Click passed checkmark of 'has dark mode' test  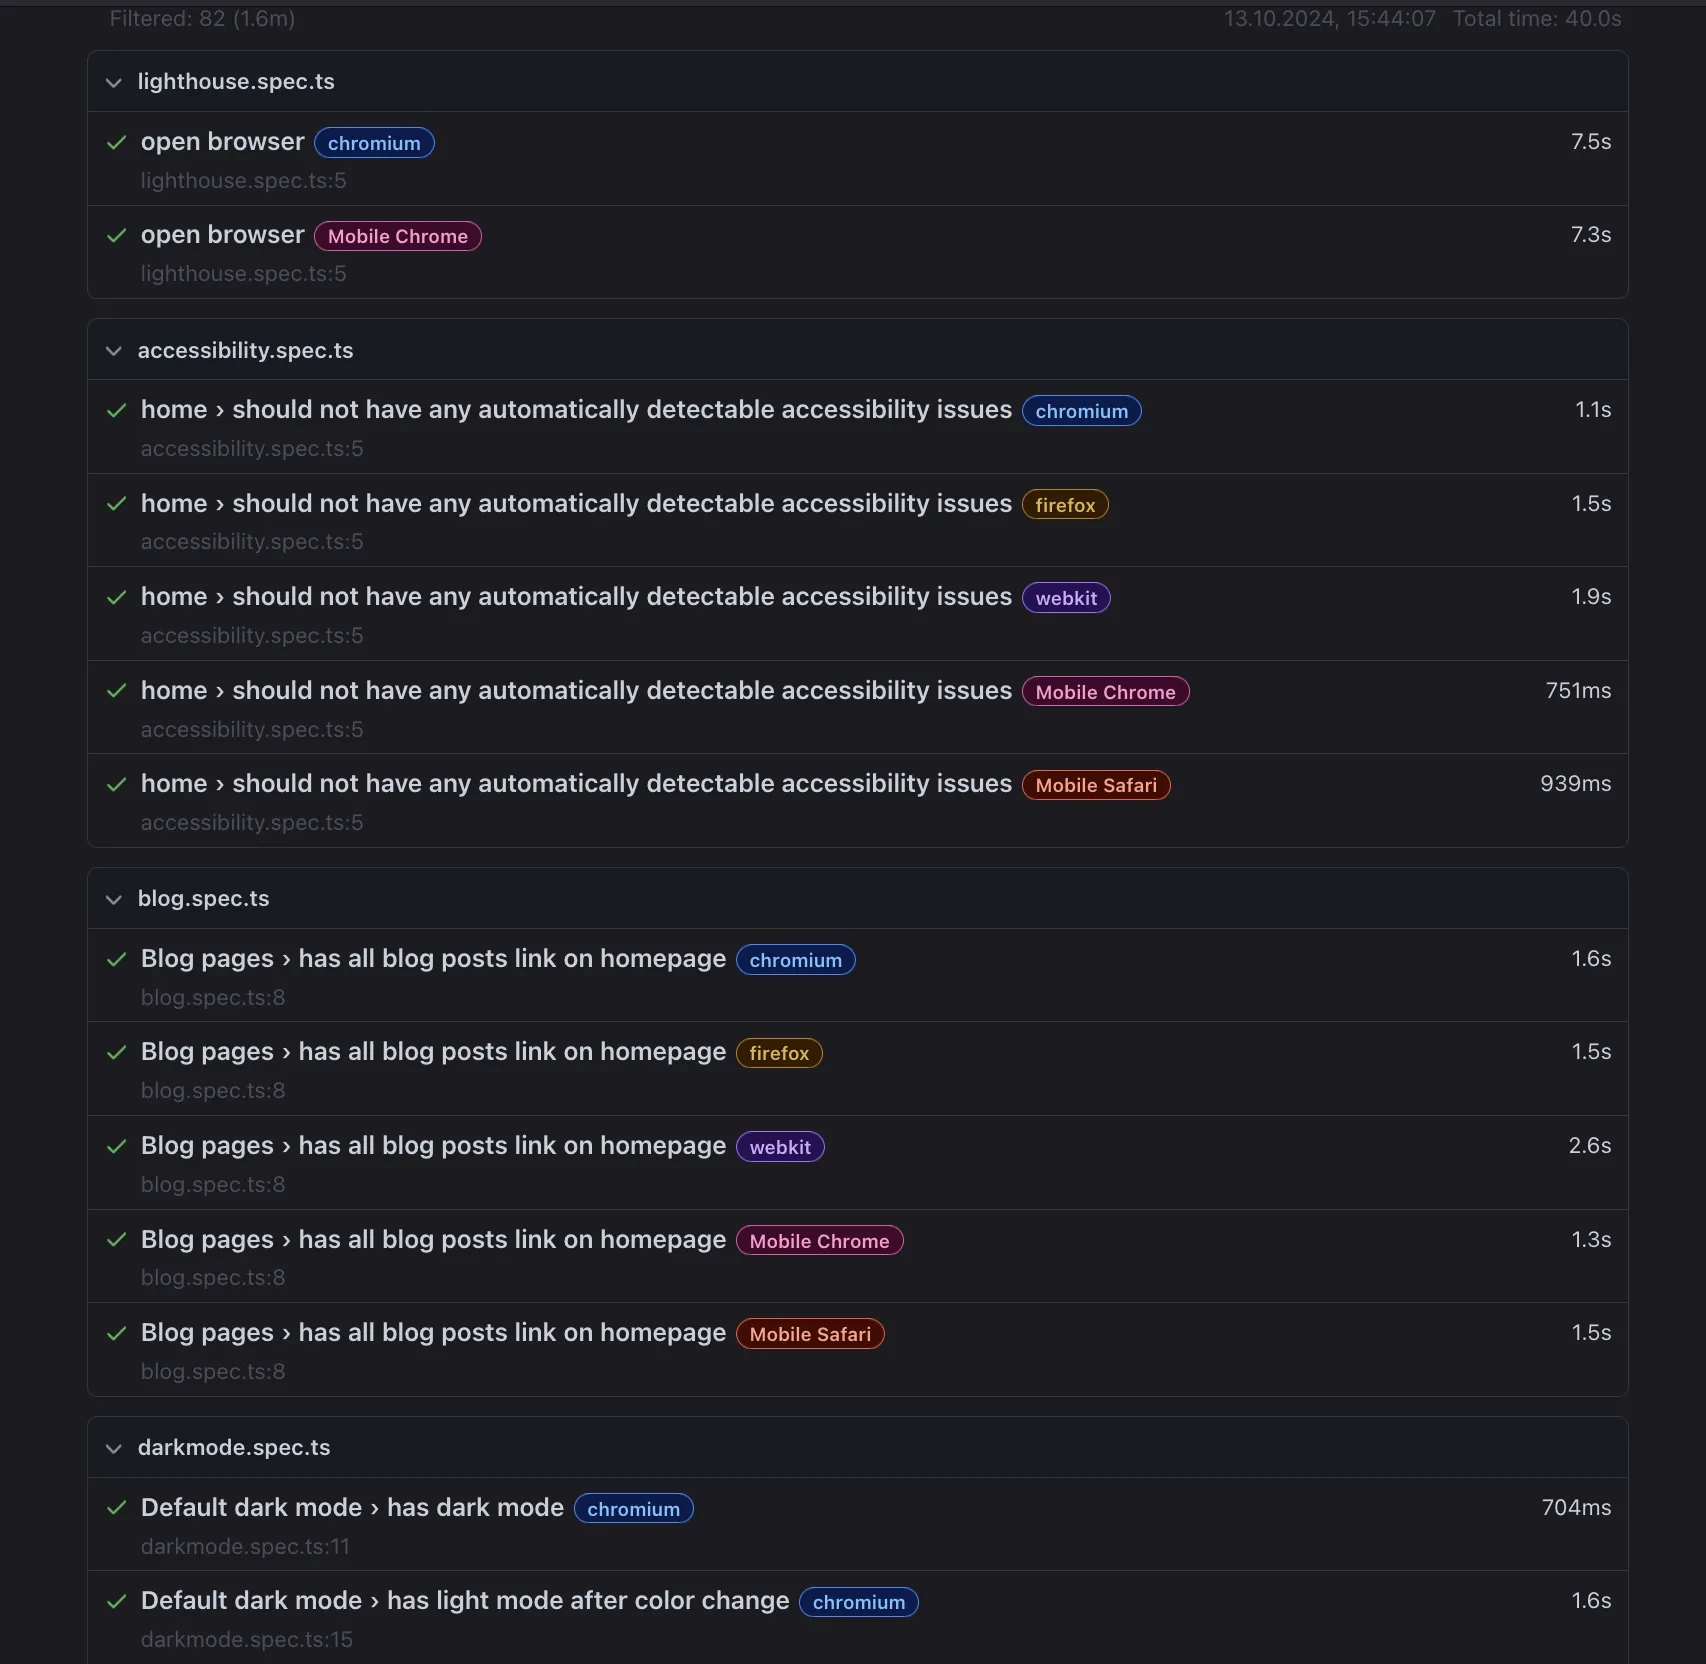pyautogui.click(x=117, y=1508)
